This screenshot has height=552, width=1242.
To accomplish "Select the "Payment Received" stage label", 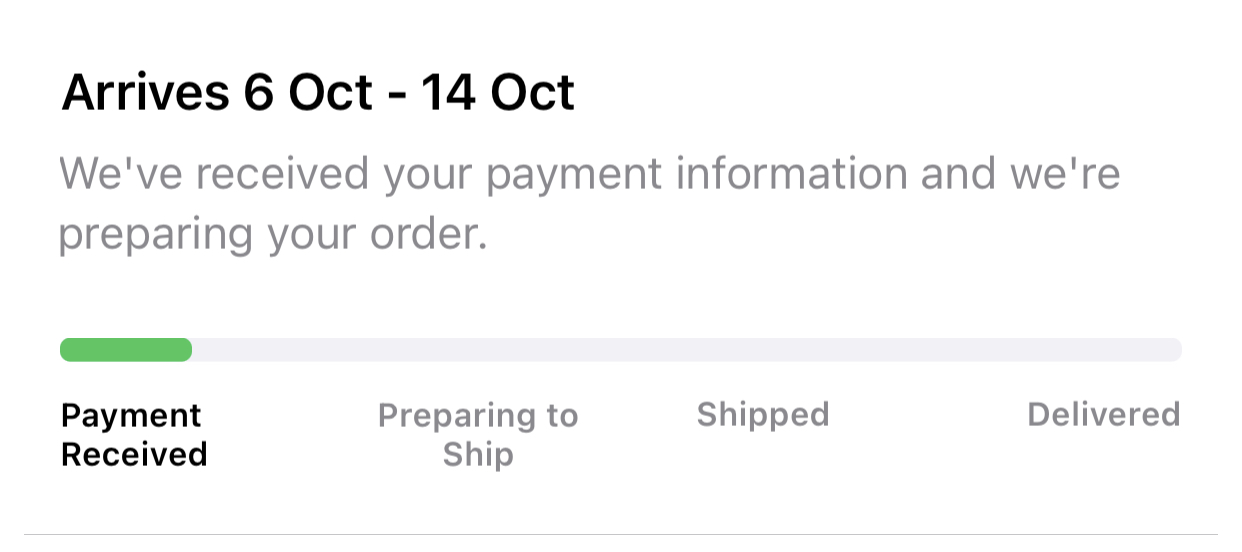I will pyautogui.click(x=134, y=434).
